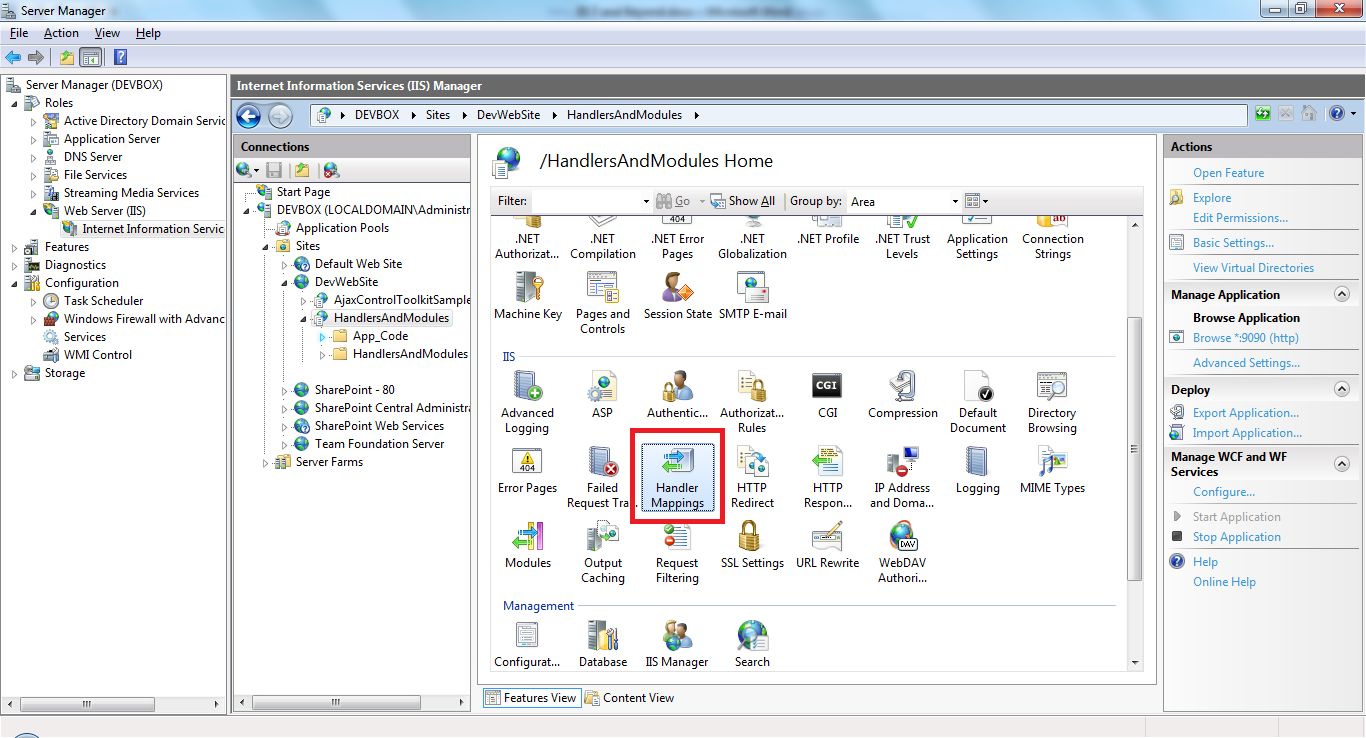
Task: Click the IIS Manager back navigation button
Action: [x=249, y=115]
